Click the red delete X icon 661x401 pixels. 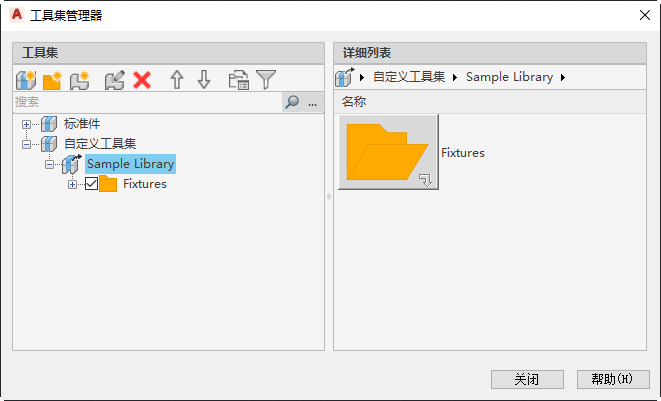point(142,80)
